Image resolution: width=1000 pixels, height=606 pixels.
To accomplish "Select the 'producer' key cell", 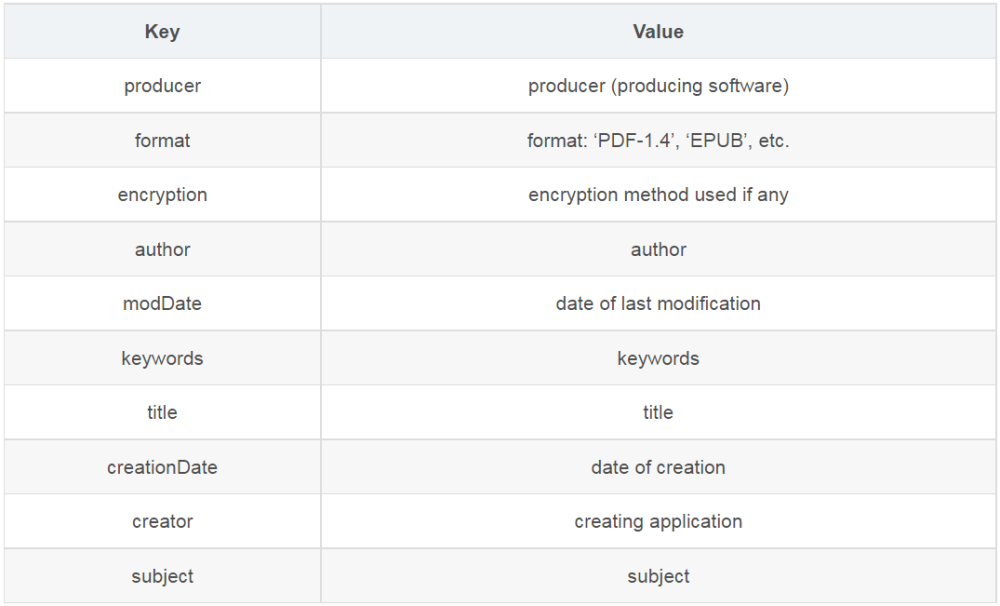I will coord(162,86).
